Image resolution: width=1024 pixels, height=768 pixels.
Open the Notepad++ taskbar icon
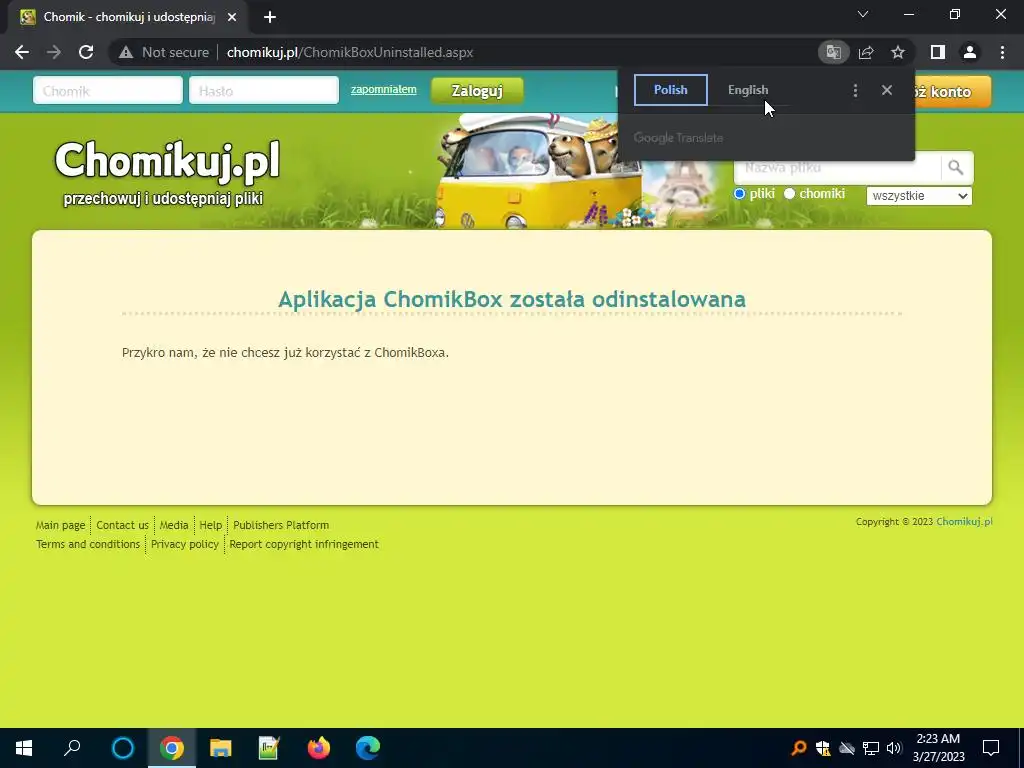269,748
